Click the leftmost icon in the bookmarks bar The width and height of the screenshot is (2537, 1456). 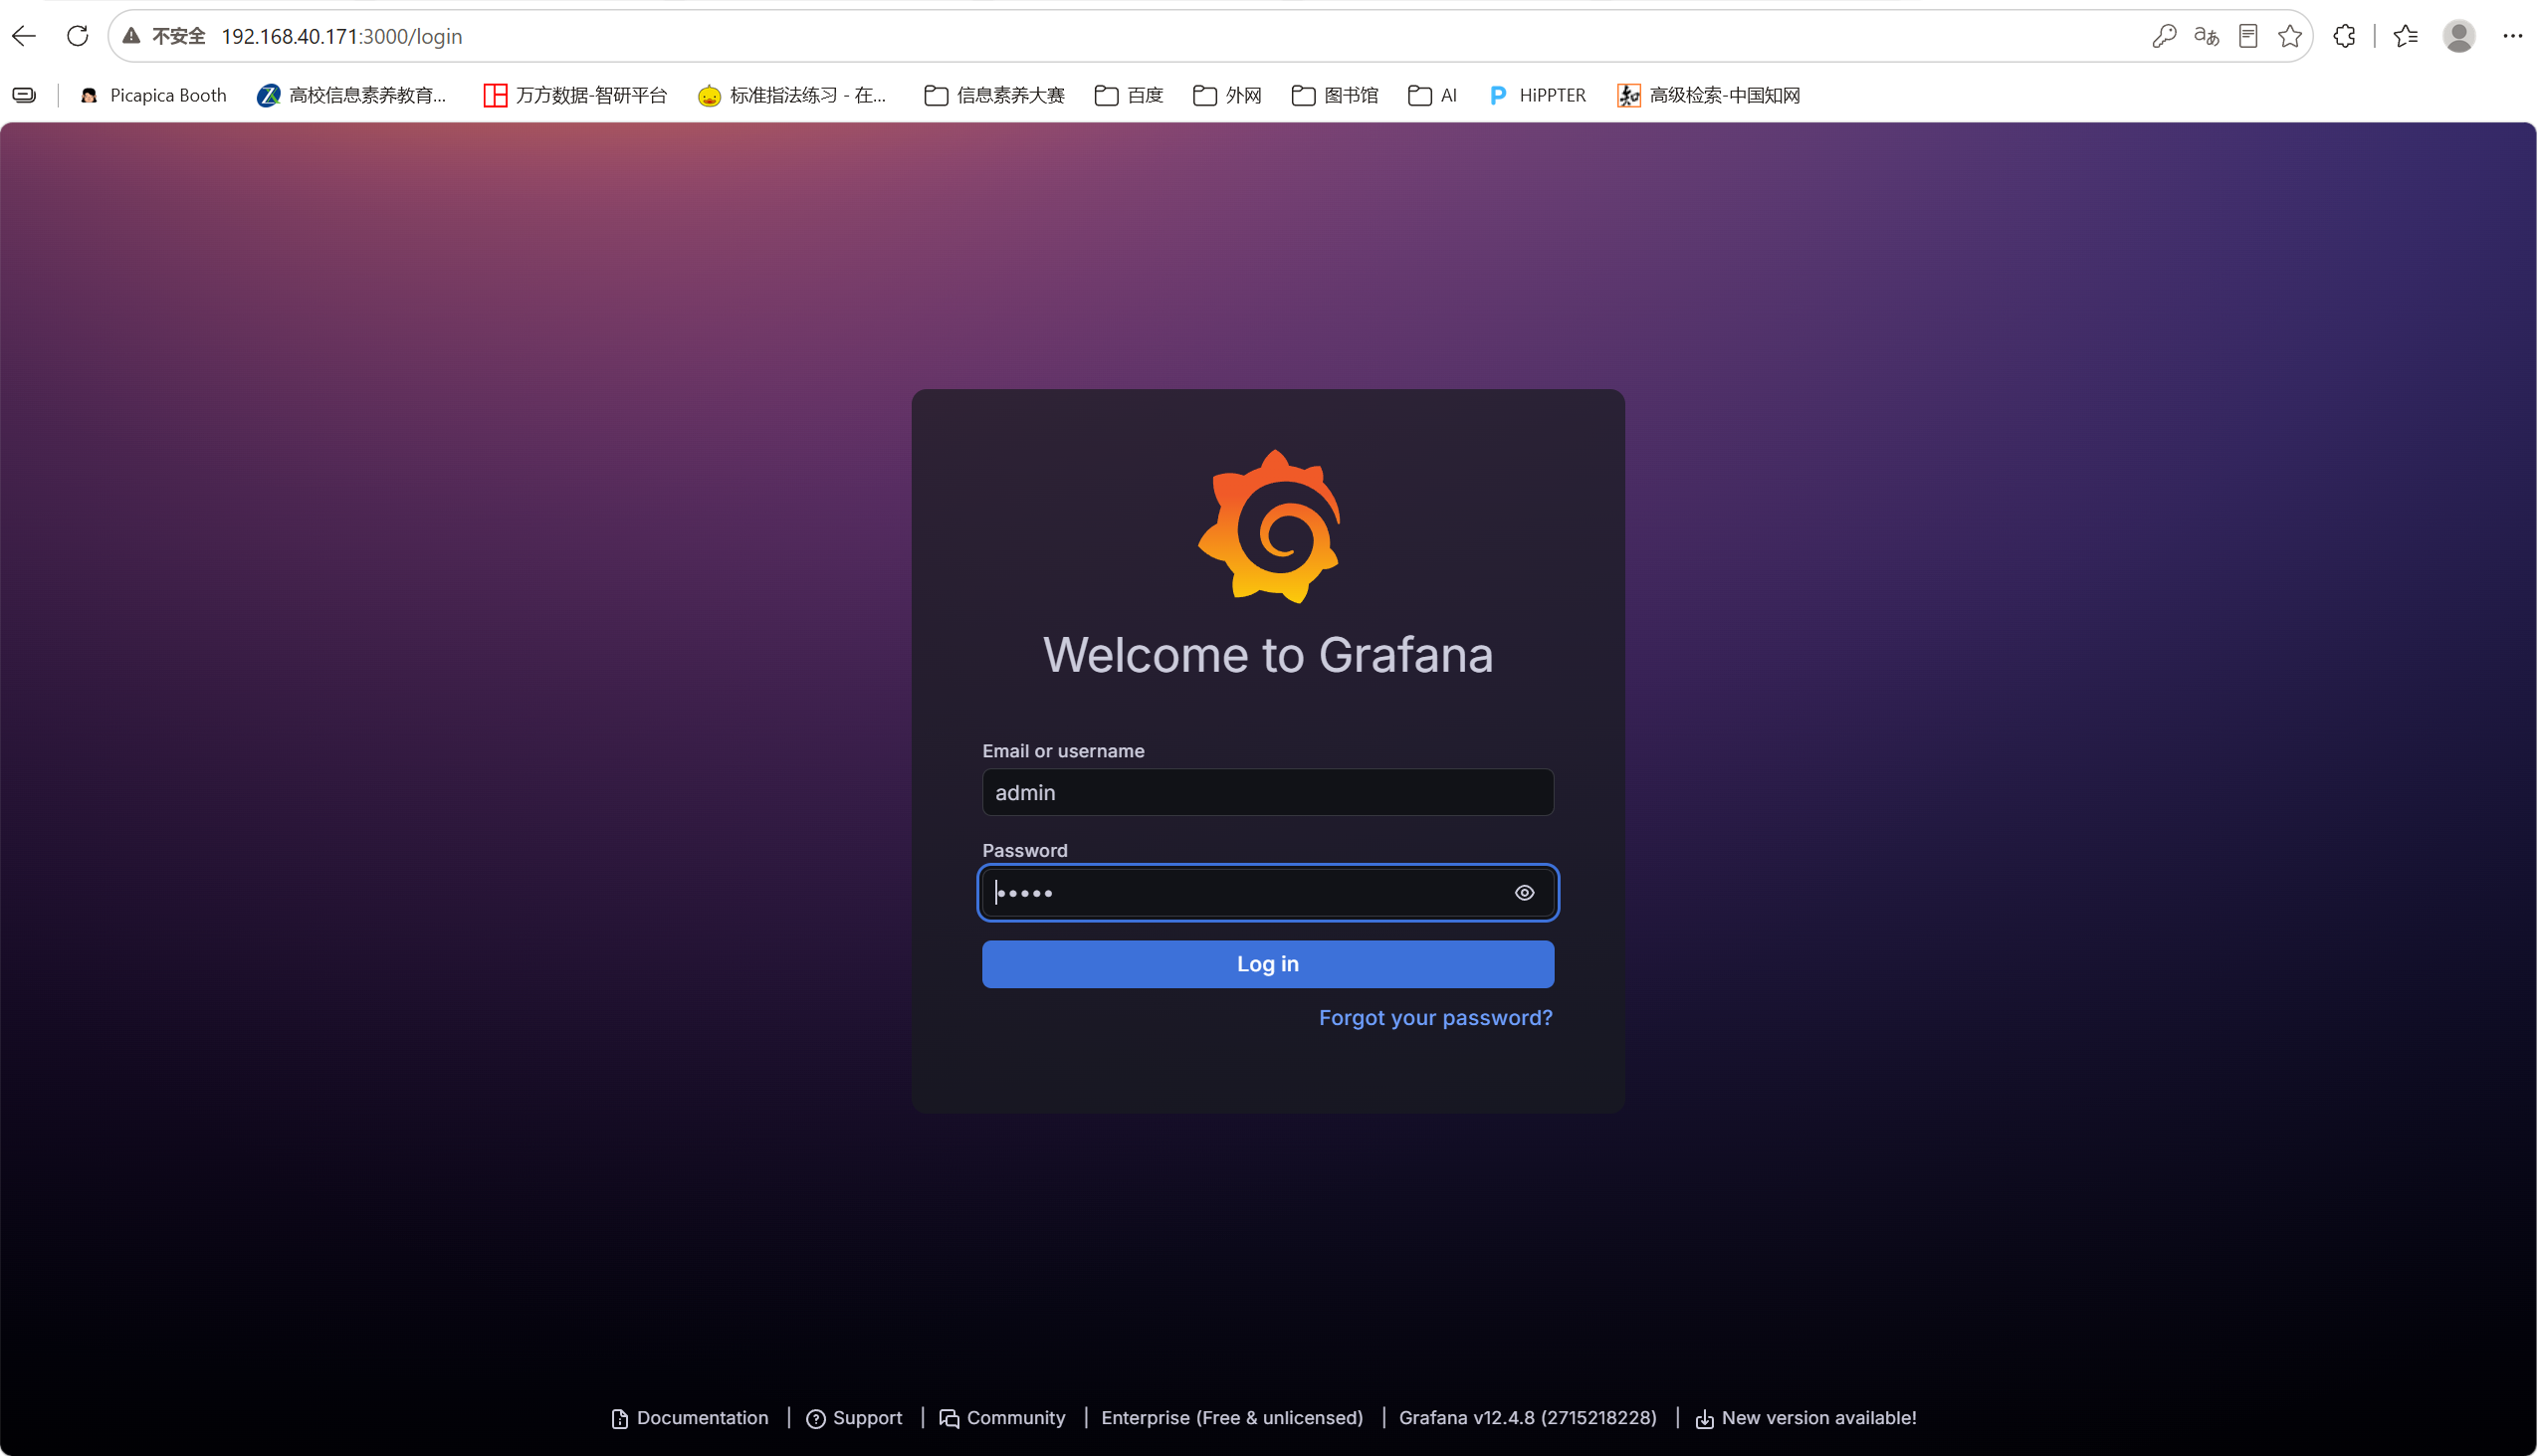(x=24, y=95)
